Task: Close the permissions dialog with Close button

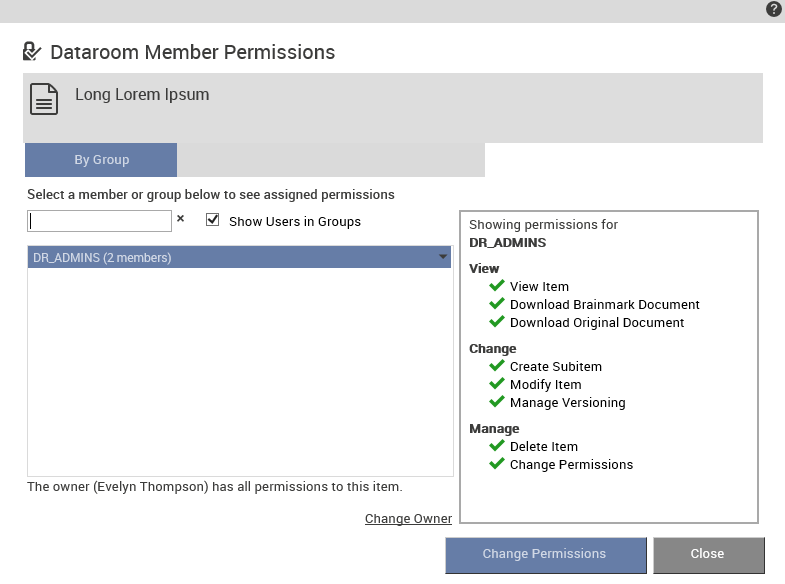Action: pyautogui.click(x=708, y=554)
